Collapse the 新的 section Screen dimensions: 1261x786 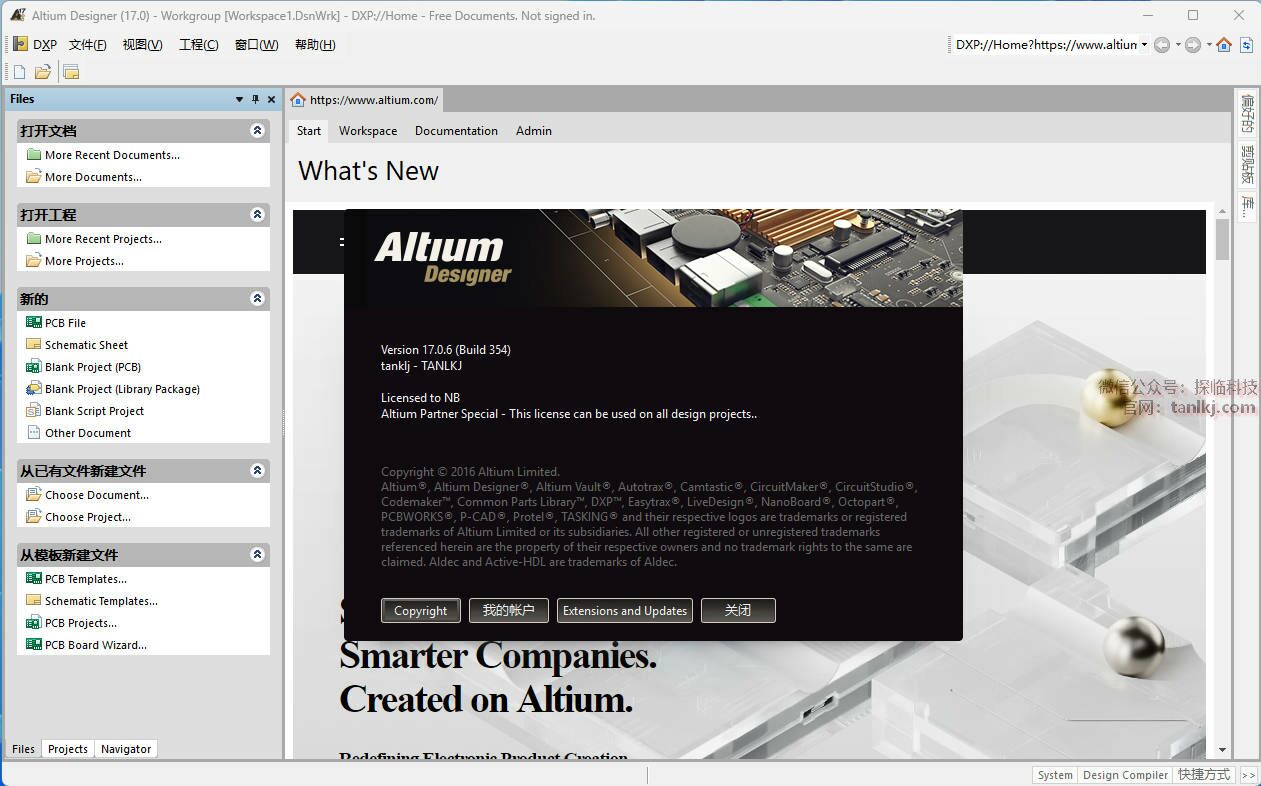click(257, 299)
